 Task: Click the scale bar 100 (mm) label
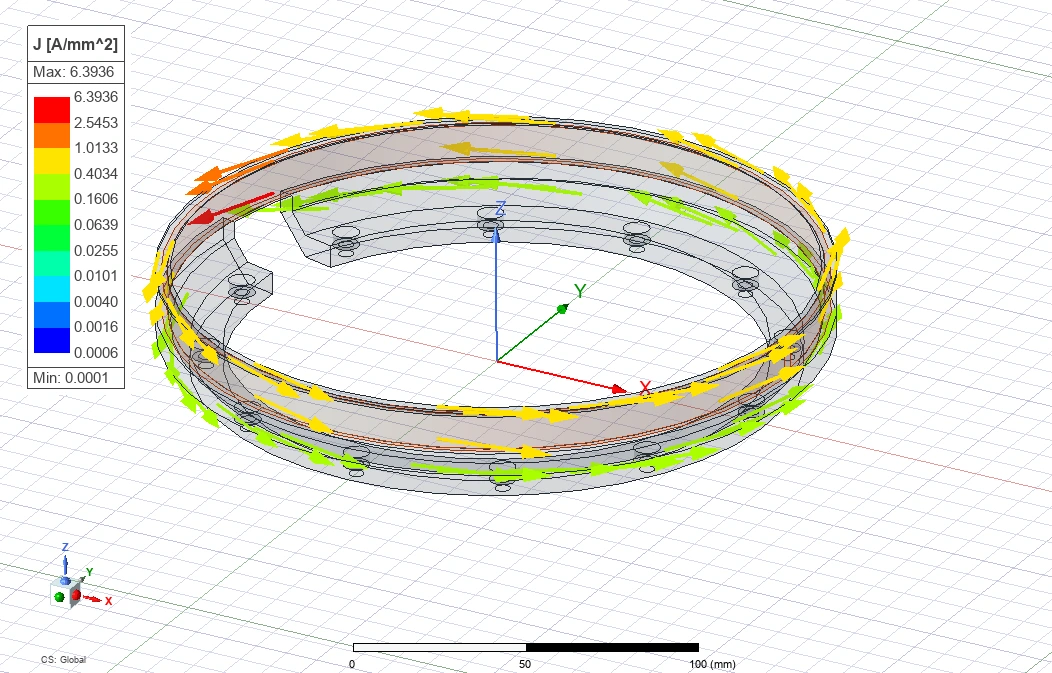pyautogui.click(x=712, y=664)
